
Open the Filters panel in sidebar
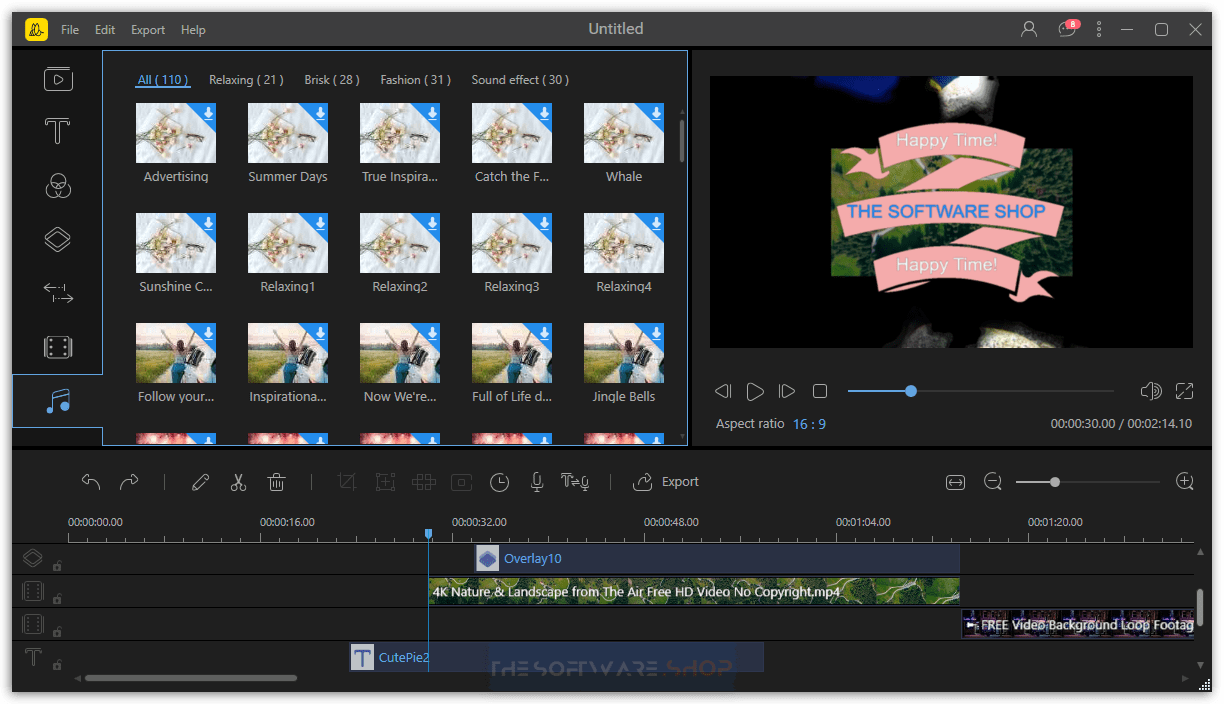pos(58,186)
